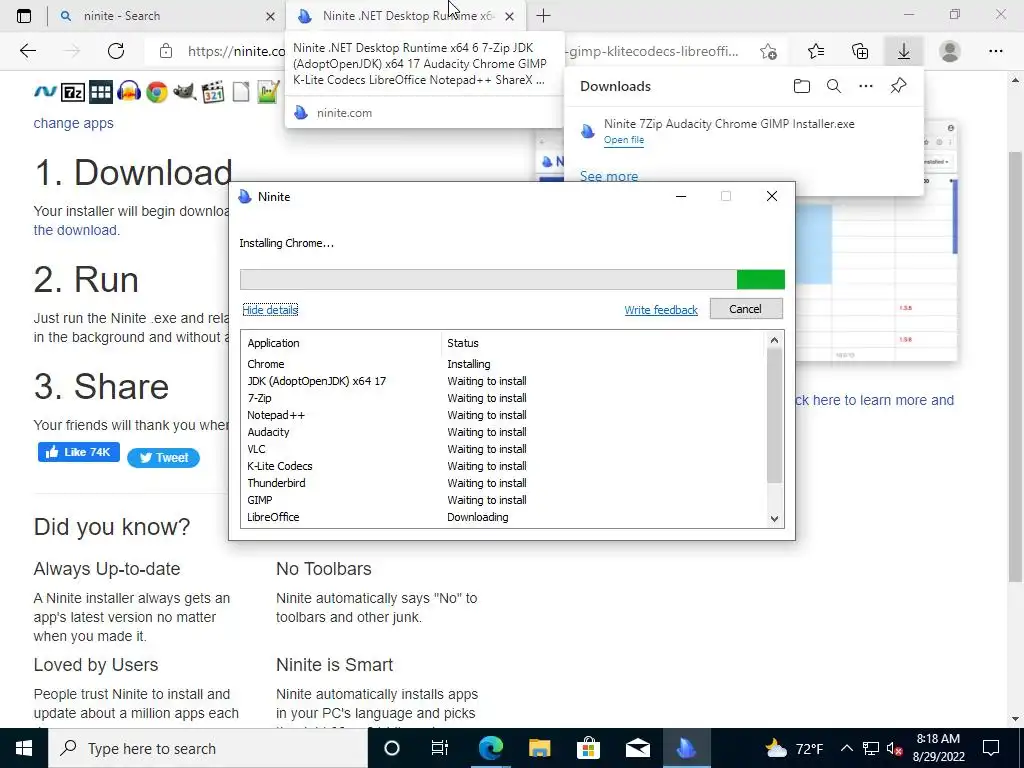
Task: Click the LibreOffice document icon on page
Action: pyautogui.click(x=241, y=92)
